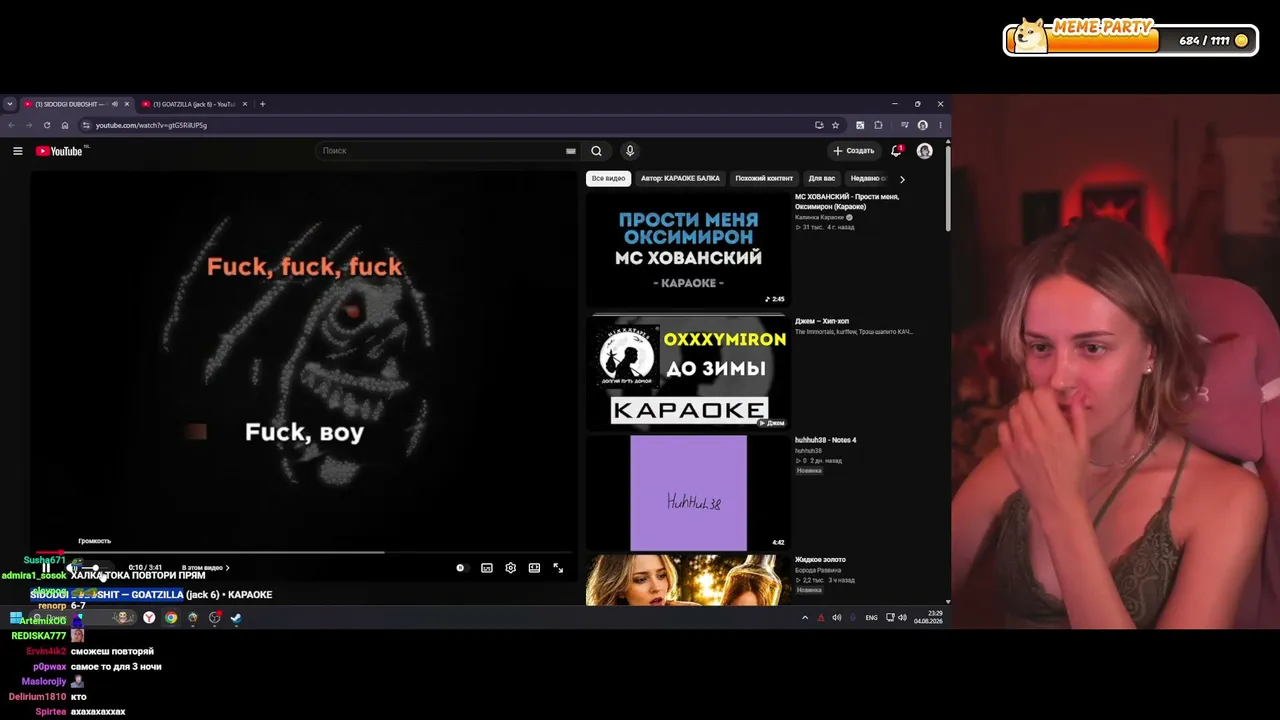Open YouTube notifications bell

coord(896,151)
